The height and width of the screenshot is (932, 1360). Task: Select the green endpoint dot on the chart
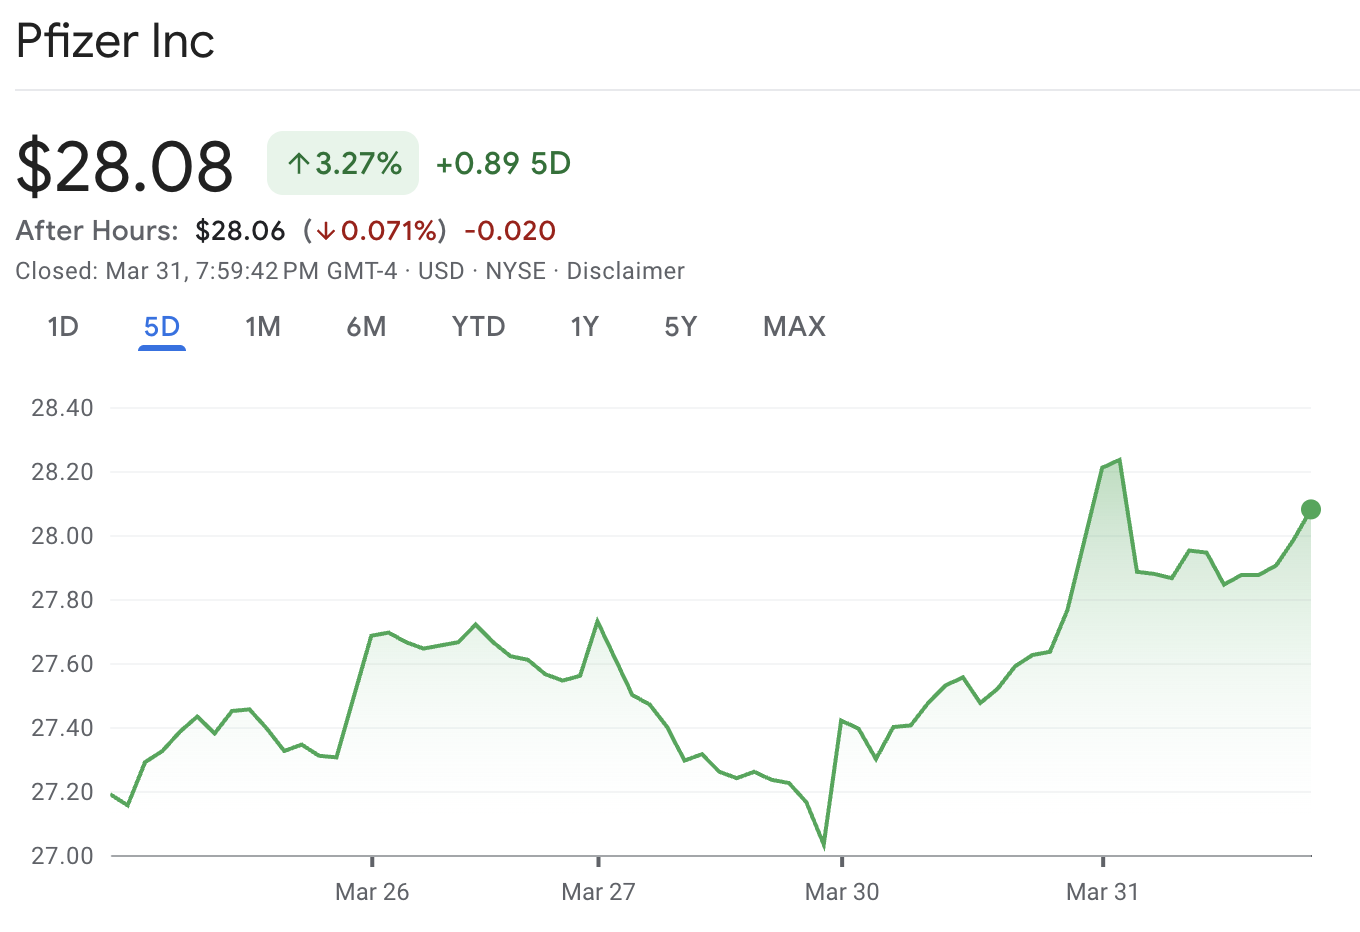[1310, 510]
